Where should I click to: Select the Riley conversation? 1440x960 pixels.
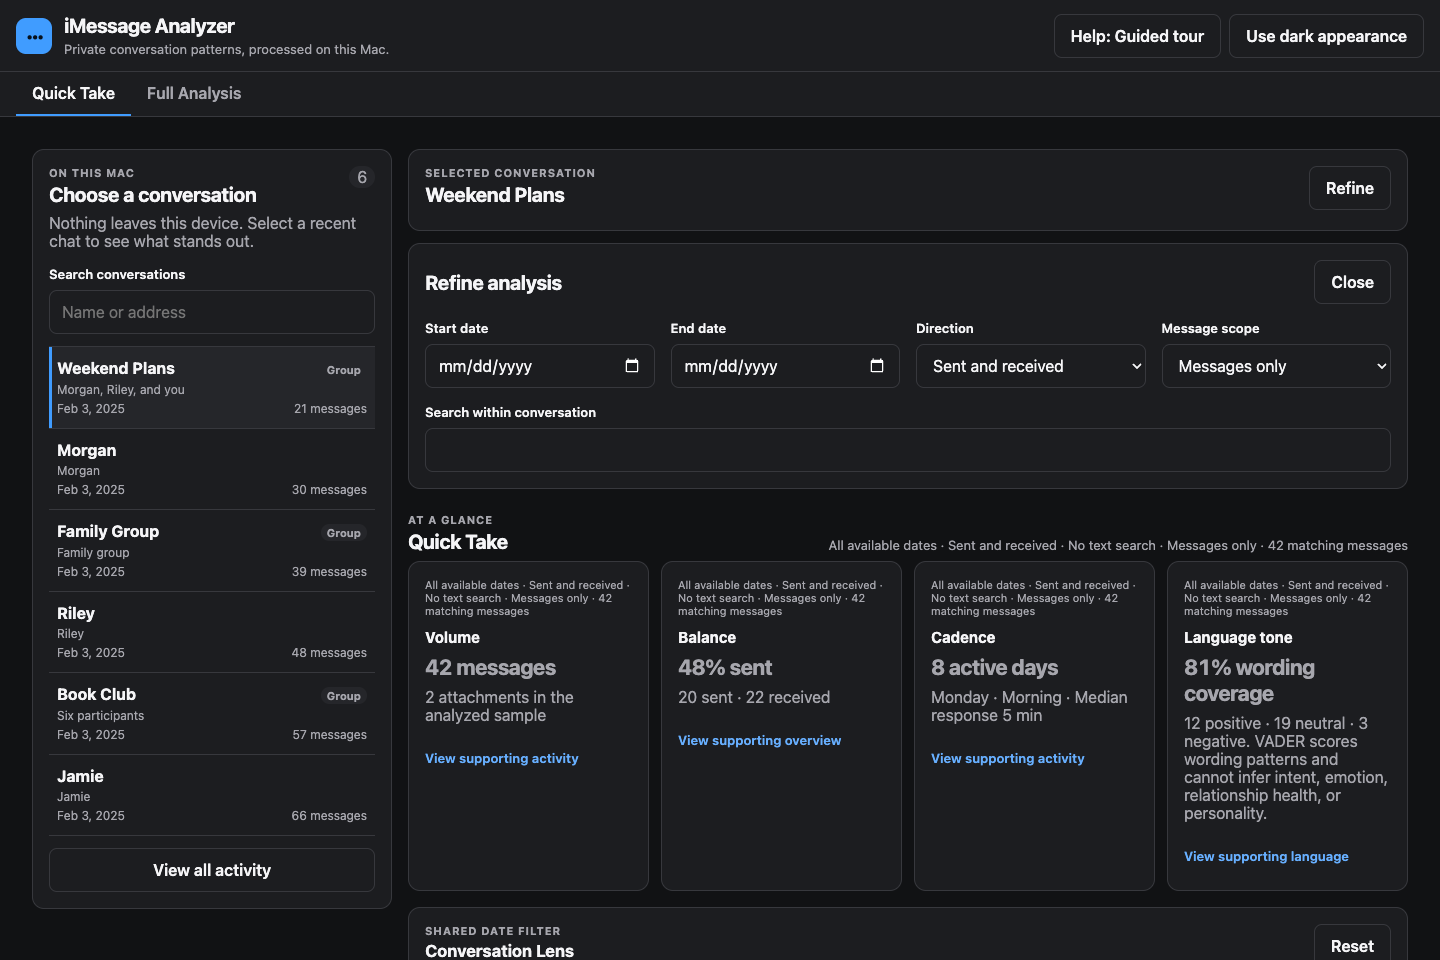pyautogui.click(x=212, y=633)
